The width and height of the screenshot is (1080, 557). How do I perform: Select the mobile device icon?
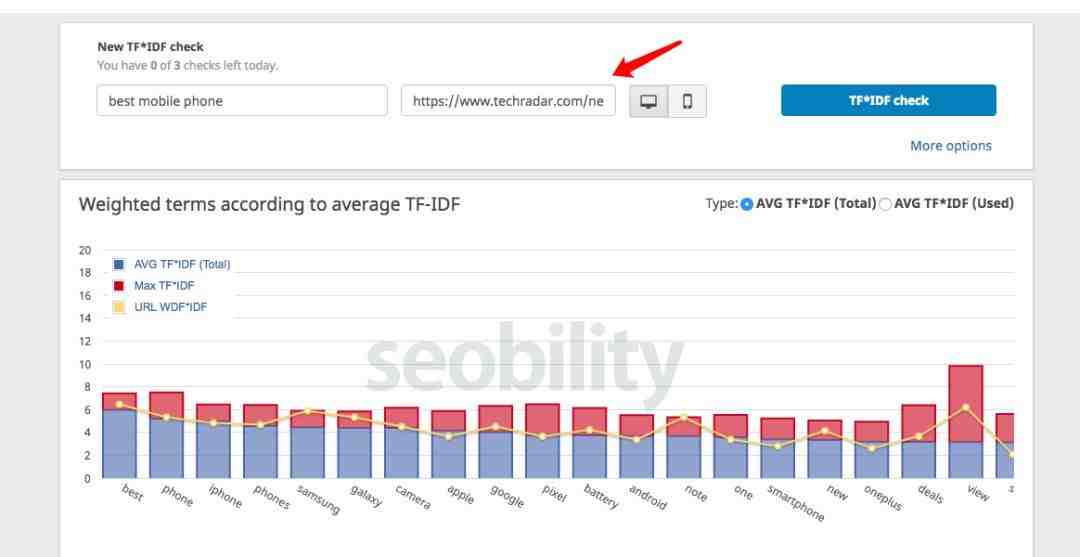click(x=687, y=101)
